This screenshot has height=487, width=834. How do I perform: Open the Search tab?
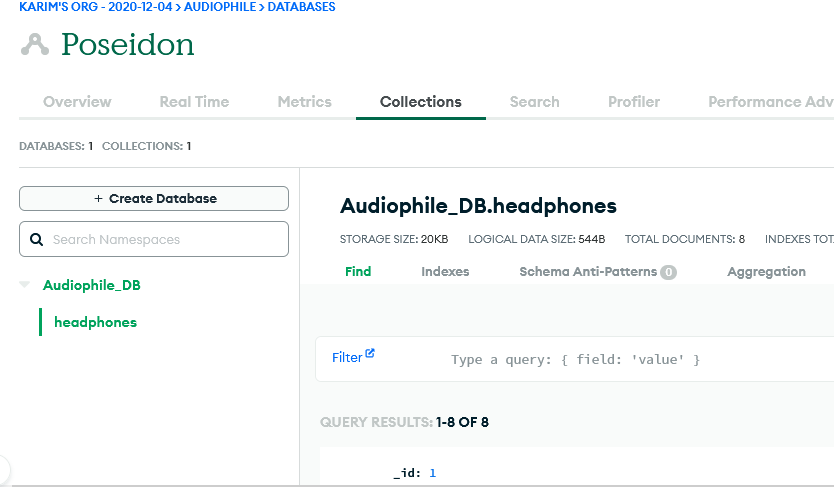coord(534,102)
